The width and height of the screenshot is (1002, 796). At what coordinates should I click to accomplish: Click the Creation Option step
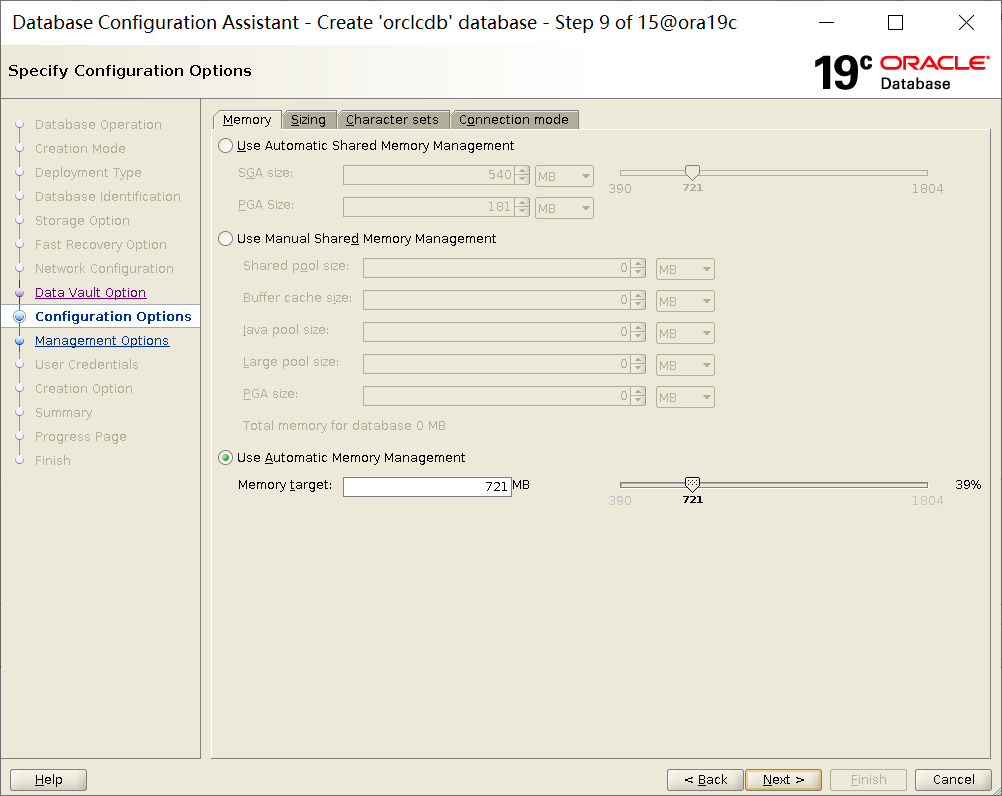click(x=84, y=388)
